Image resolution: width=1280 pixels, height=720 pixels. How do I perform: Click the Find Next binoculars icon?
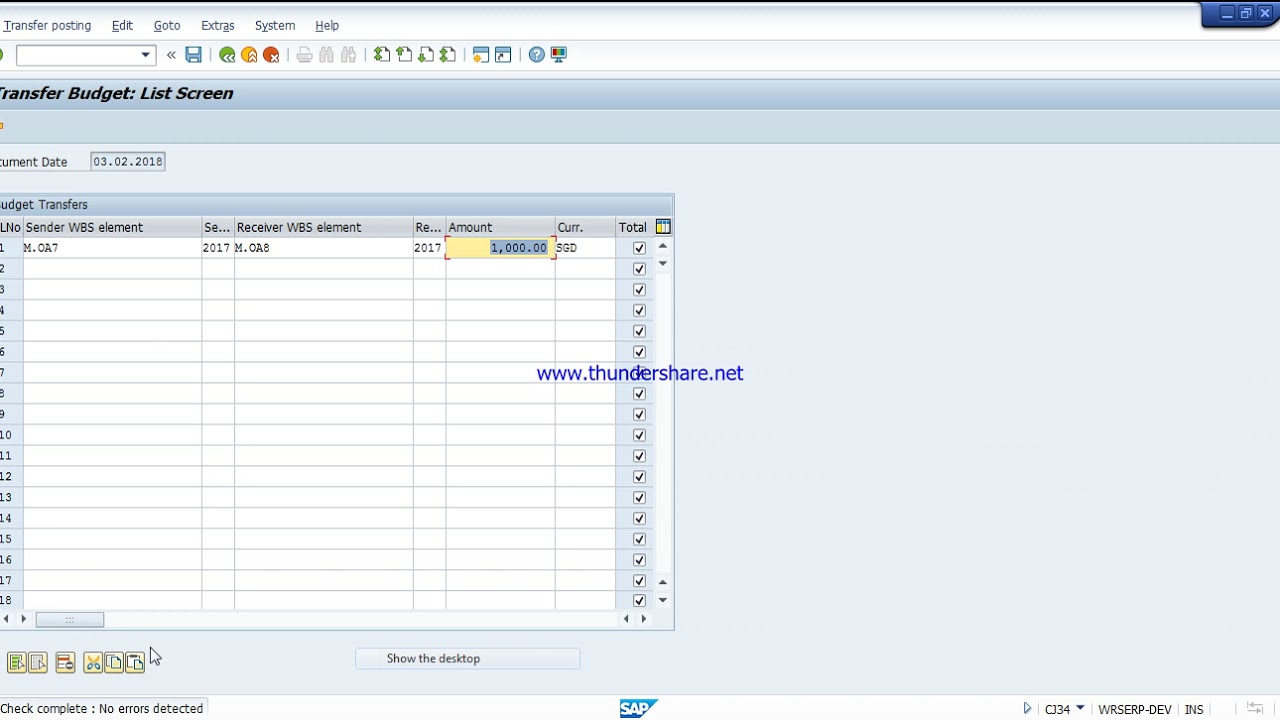point(348,55)
